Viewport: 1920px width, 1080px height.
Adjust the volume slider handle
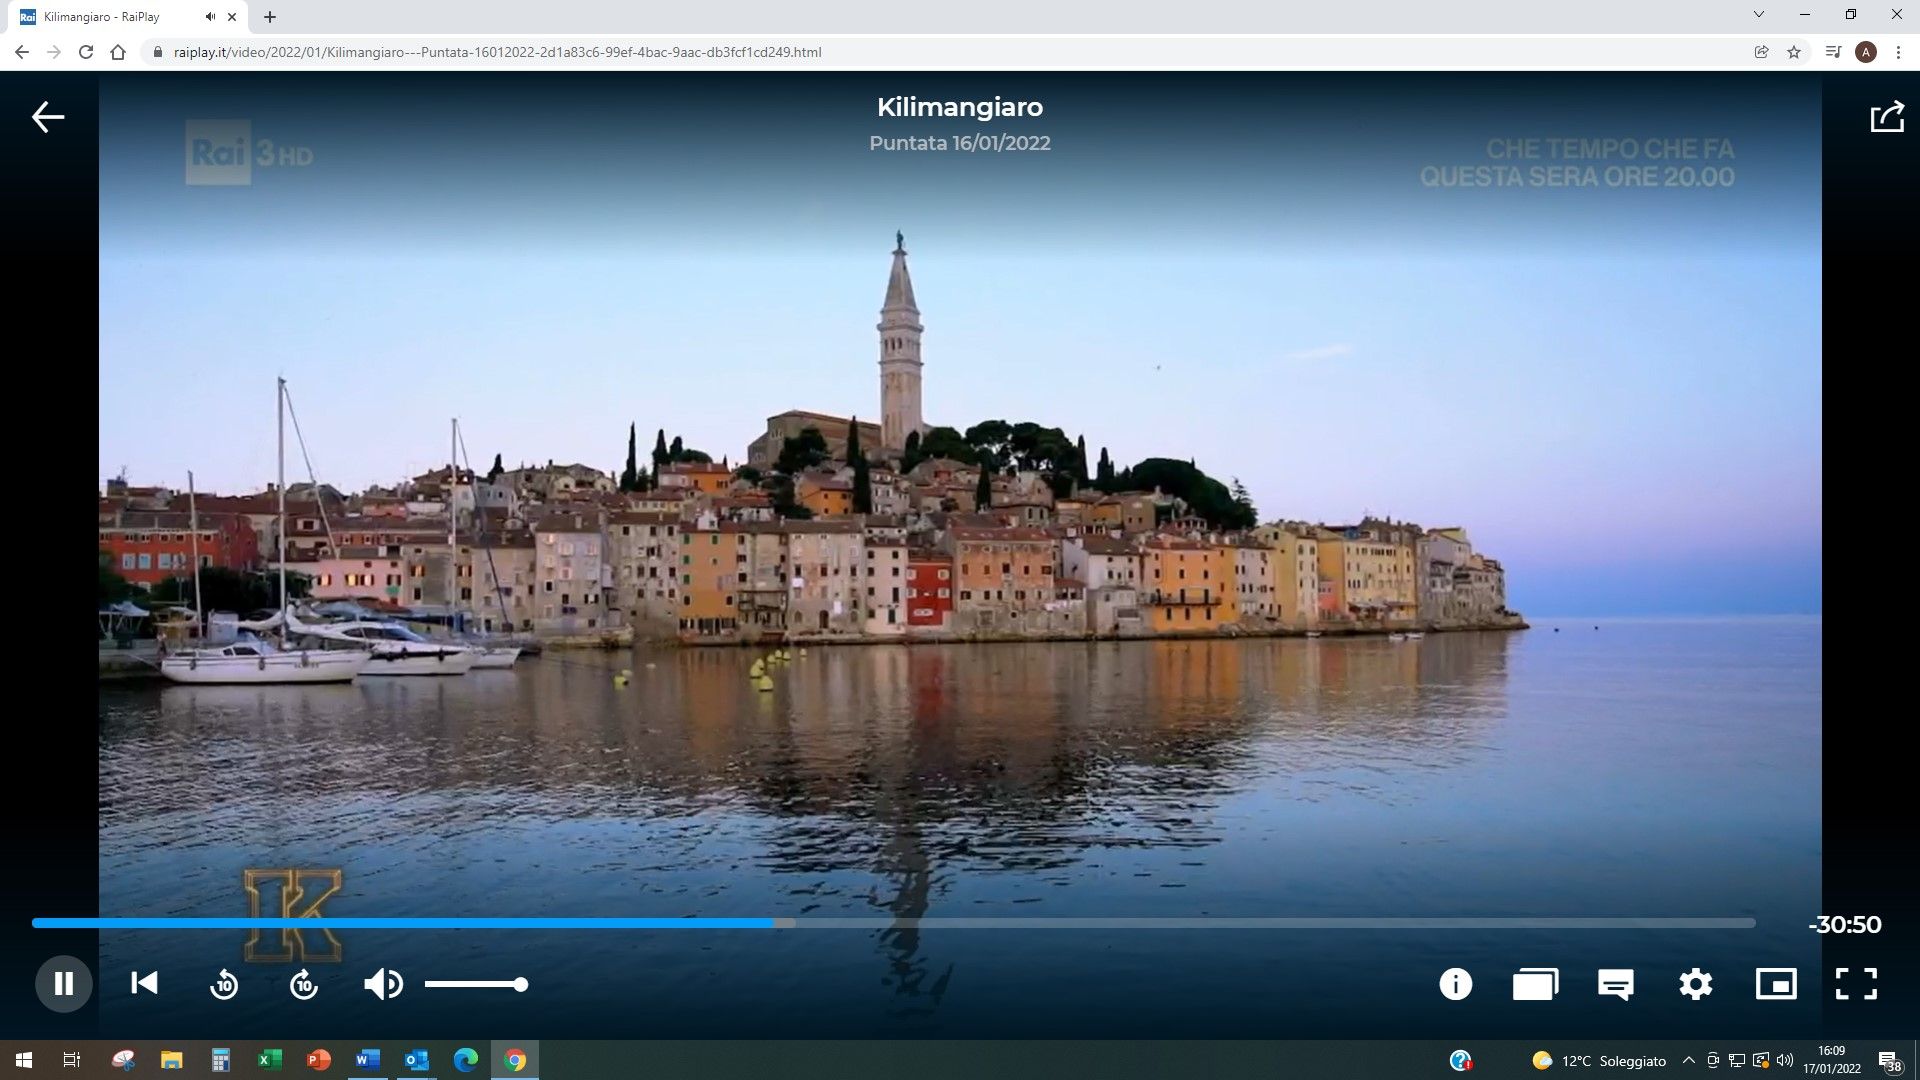(521, 985)
